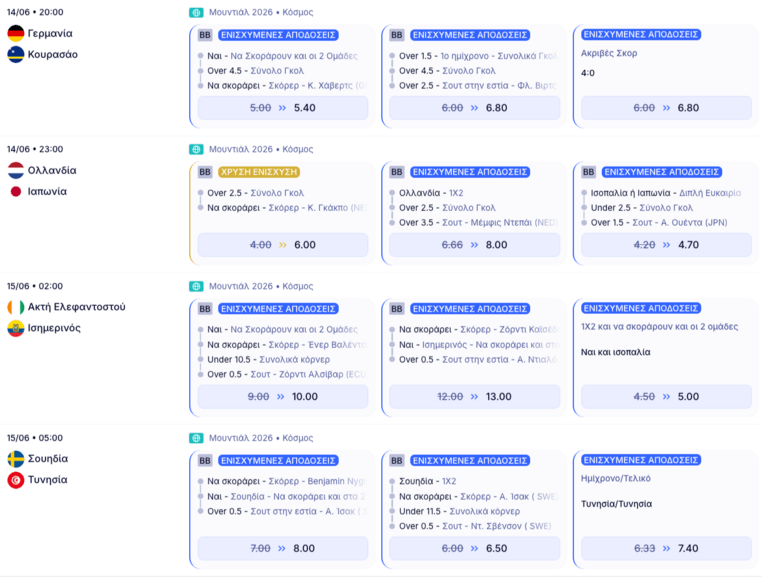Open the Κουρασάο team link
The width and height of the screenshot is (762, 577).
52,54
